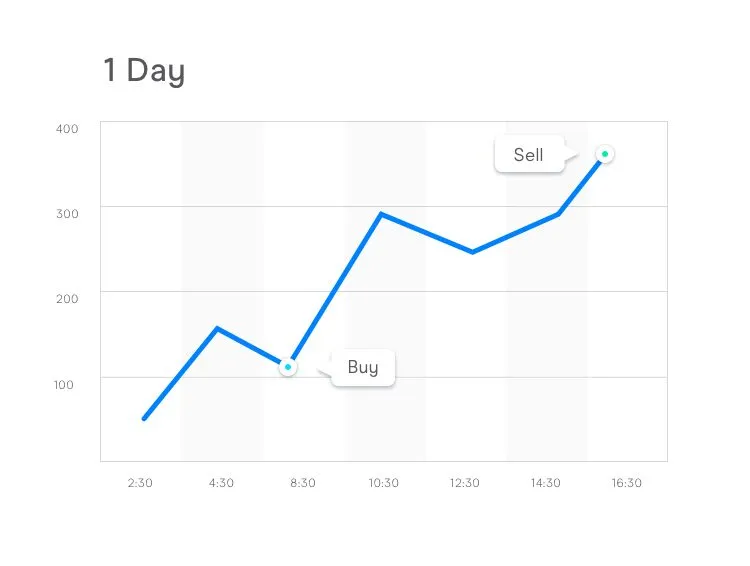Click the 300 value axis label
Screen dimensions: 750x566
[x=67, y=214]
